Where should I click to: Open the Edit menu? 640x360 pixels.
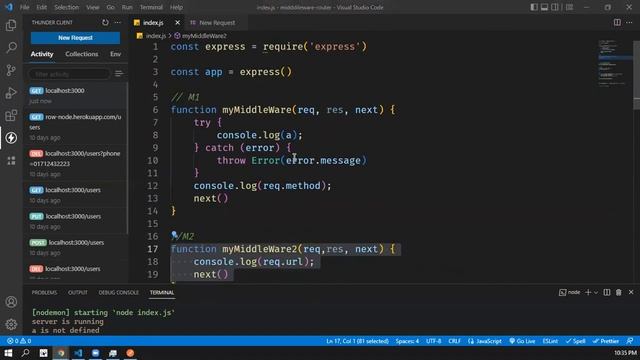(x=41, y=7)
